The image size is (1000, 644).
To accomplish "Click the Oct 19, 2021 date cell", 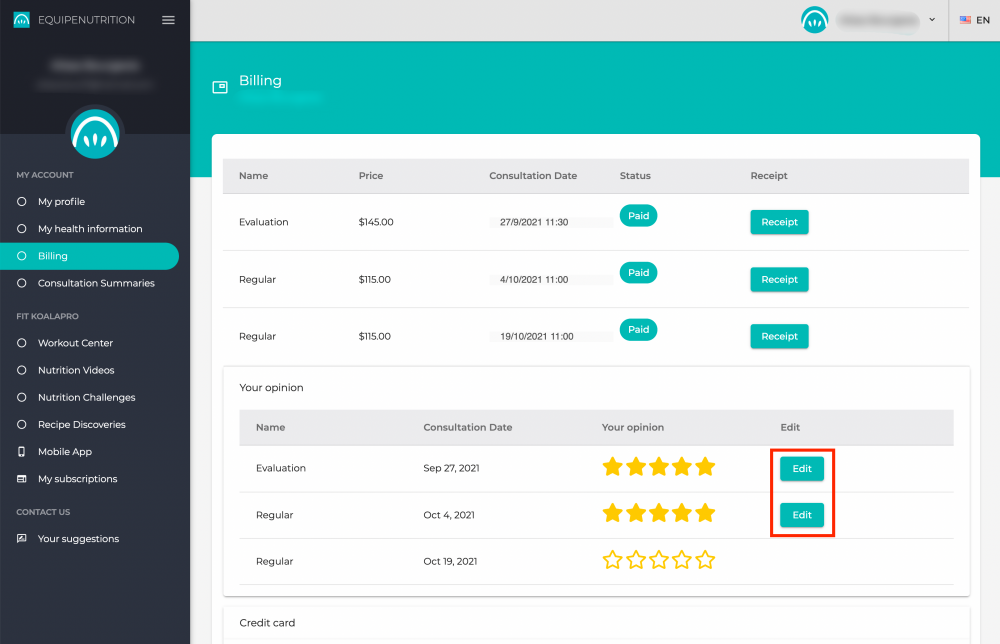I will tap(450, 561).
